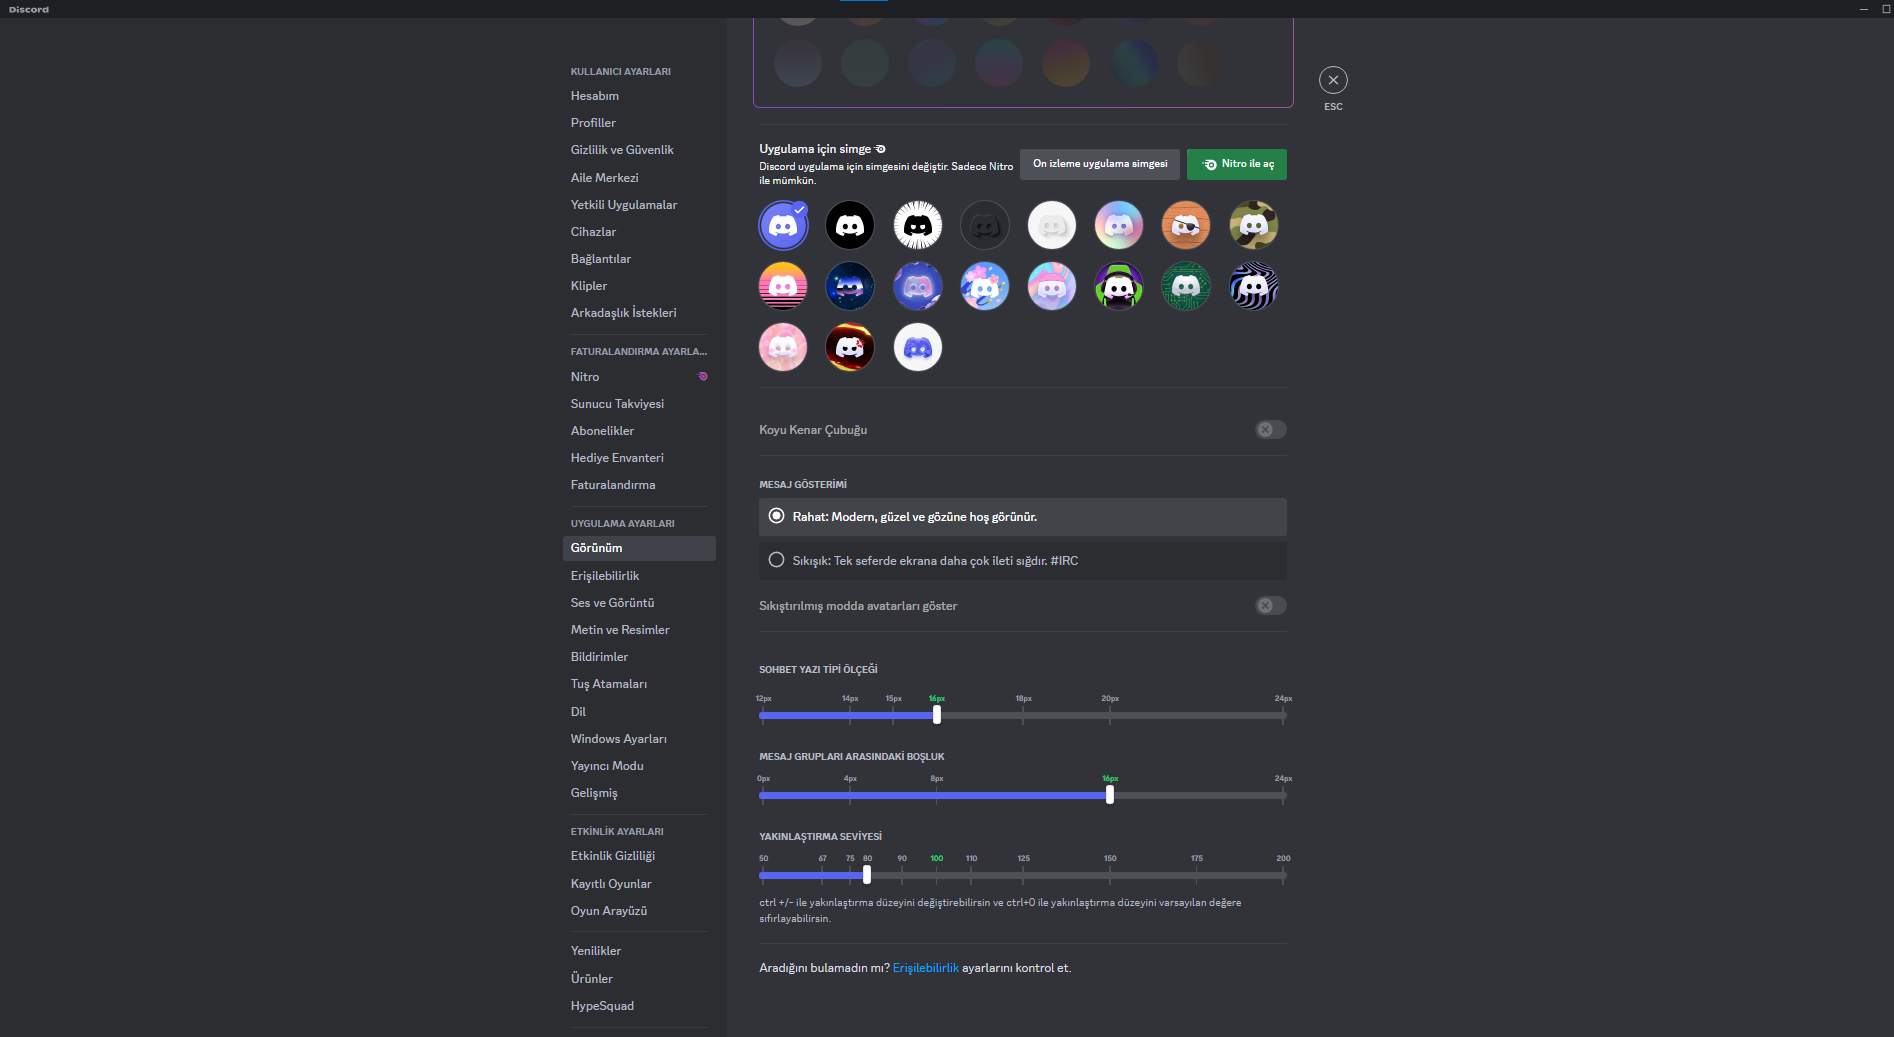Select the pirate eyepatch Discord app icon
1894x1037 pixels.
coord(1186,226)
